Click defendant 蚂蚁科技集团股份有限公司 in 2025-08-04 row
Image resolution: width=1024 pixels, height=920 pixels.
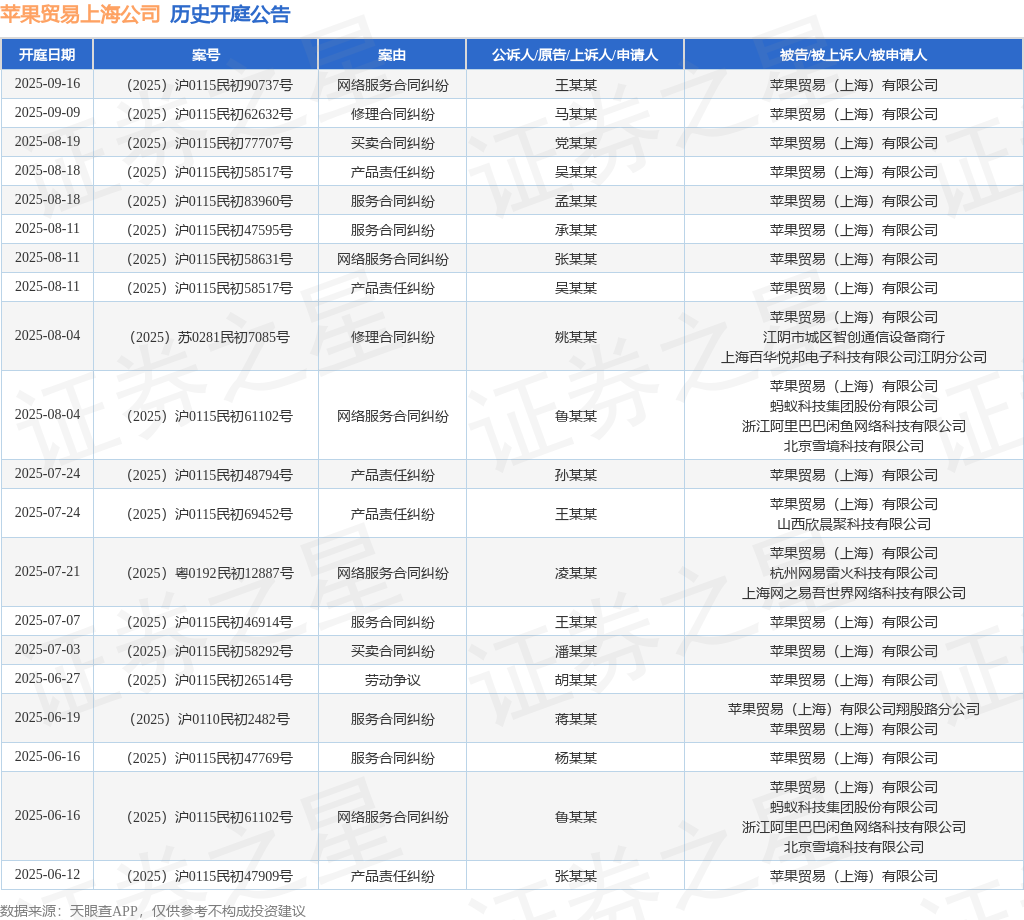(x=854, y=406)
